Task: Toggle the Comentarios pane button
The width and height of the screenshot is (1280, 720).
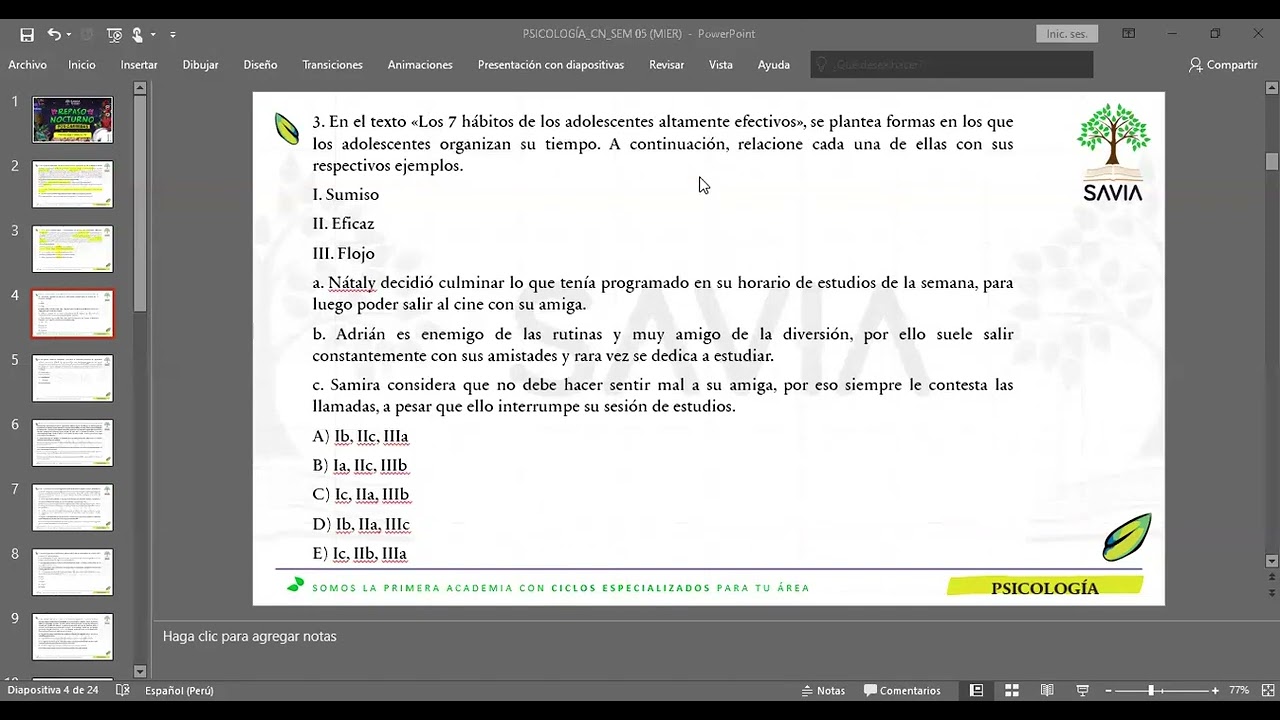Action: coord(902,690)
